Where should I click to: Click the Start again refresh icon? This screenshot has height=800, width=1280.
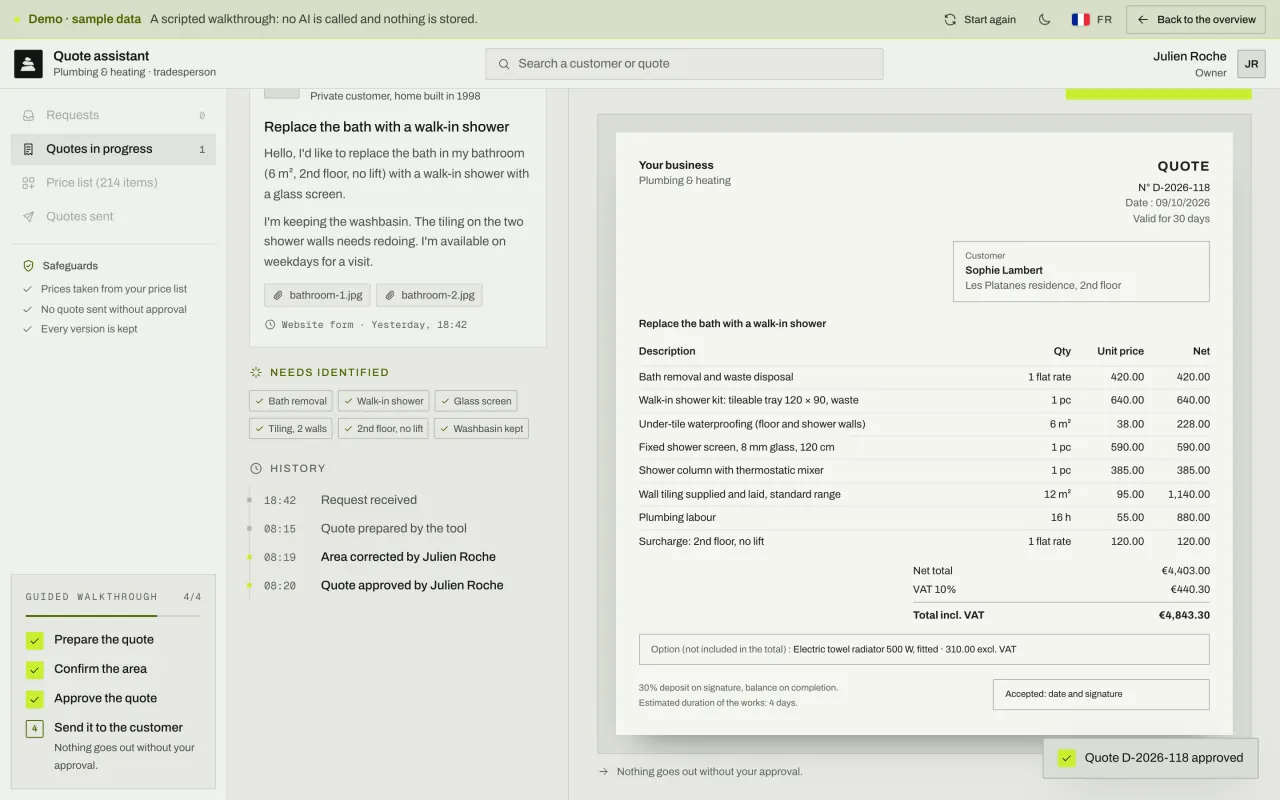[x=950, y=19]
